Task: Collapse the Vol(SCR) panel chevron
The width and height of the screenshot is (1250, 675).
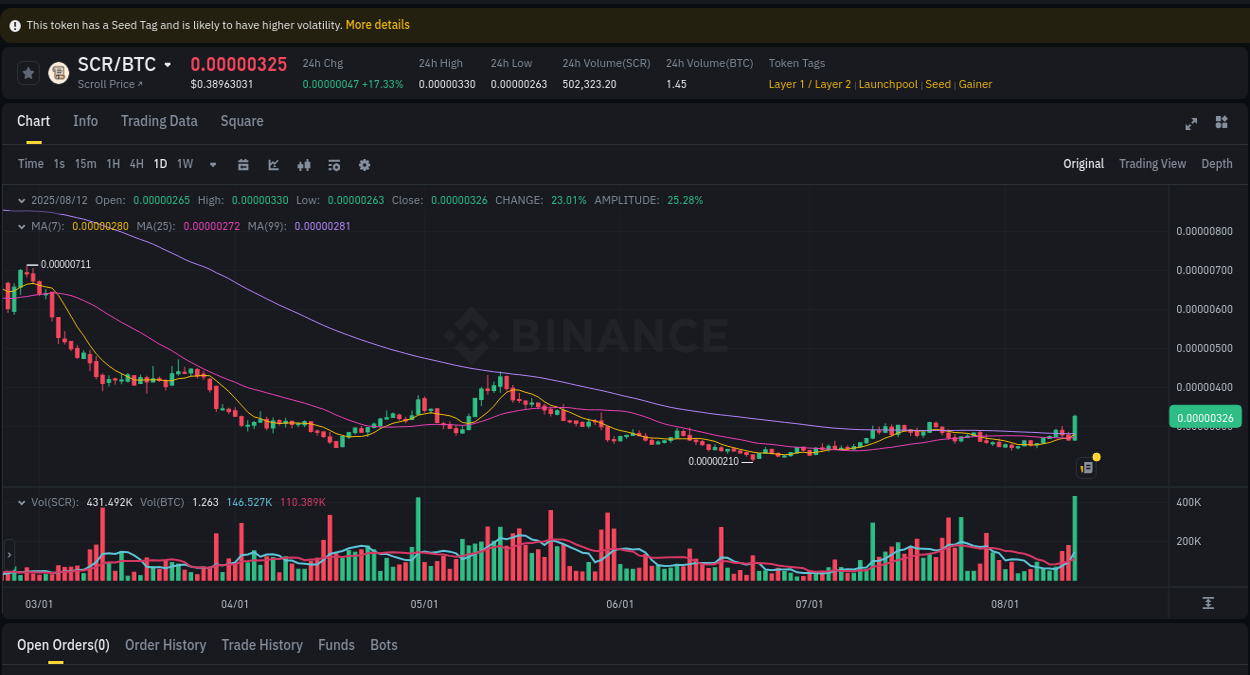Action: pyautogui.click(x=20, y=502)
